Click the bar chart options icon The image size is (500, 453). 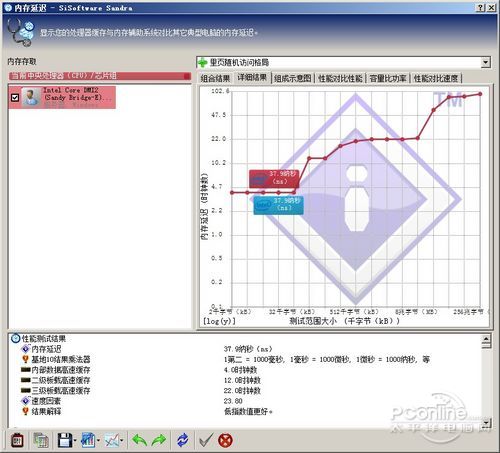tap(88, 440)
